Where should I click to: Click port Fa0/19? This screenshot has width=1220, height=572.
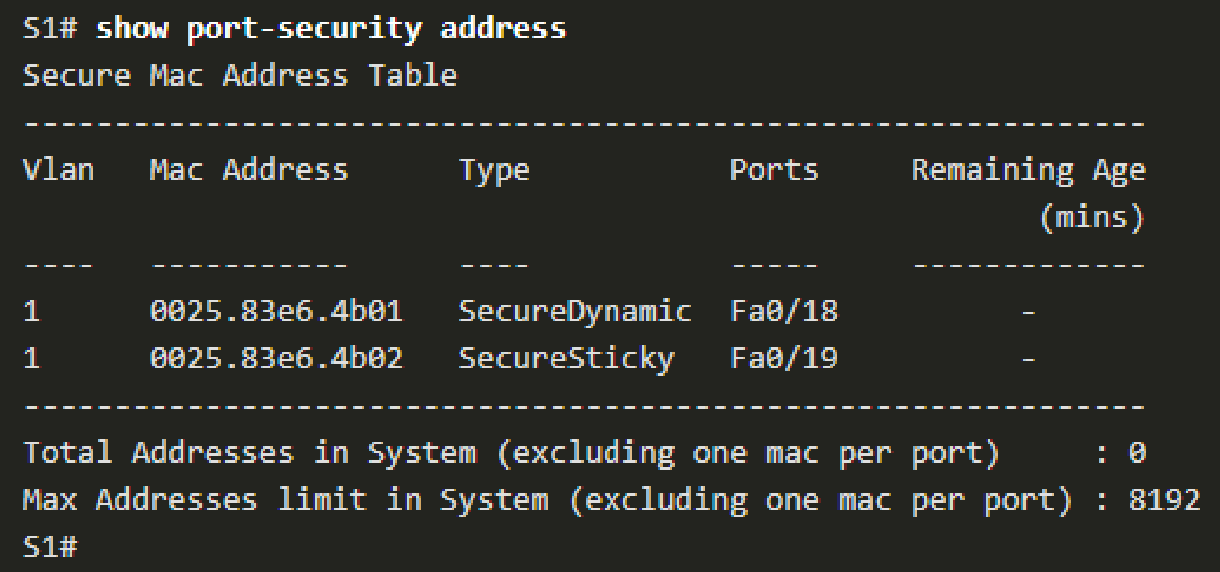(784, 358)
